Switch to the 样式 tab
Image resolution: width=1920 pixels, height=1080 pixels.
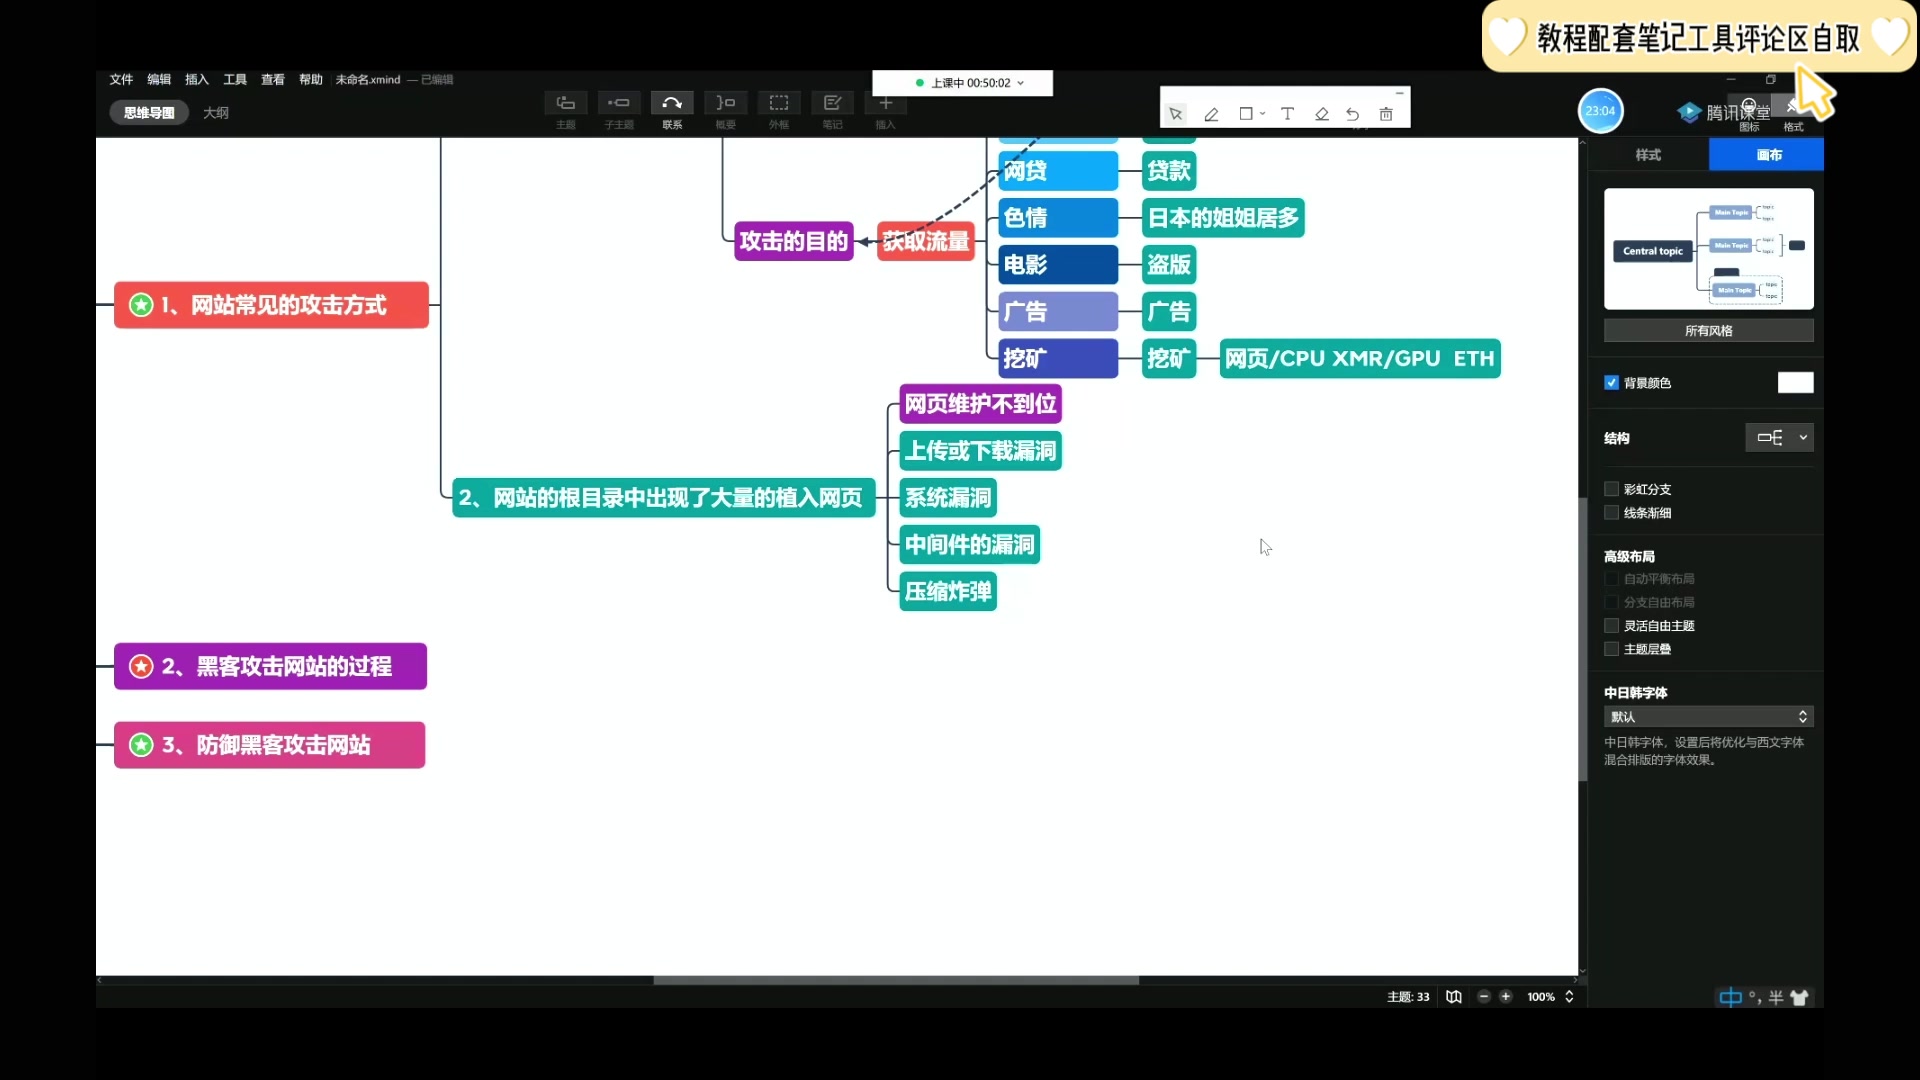[x=1648, y=155]
